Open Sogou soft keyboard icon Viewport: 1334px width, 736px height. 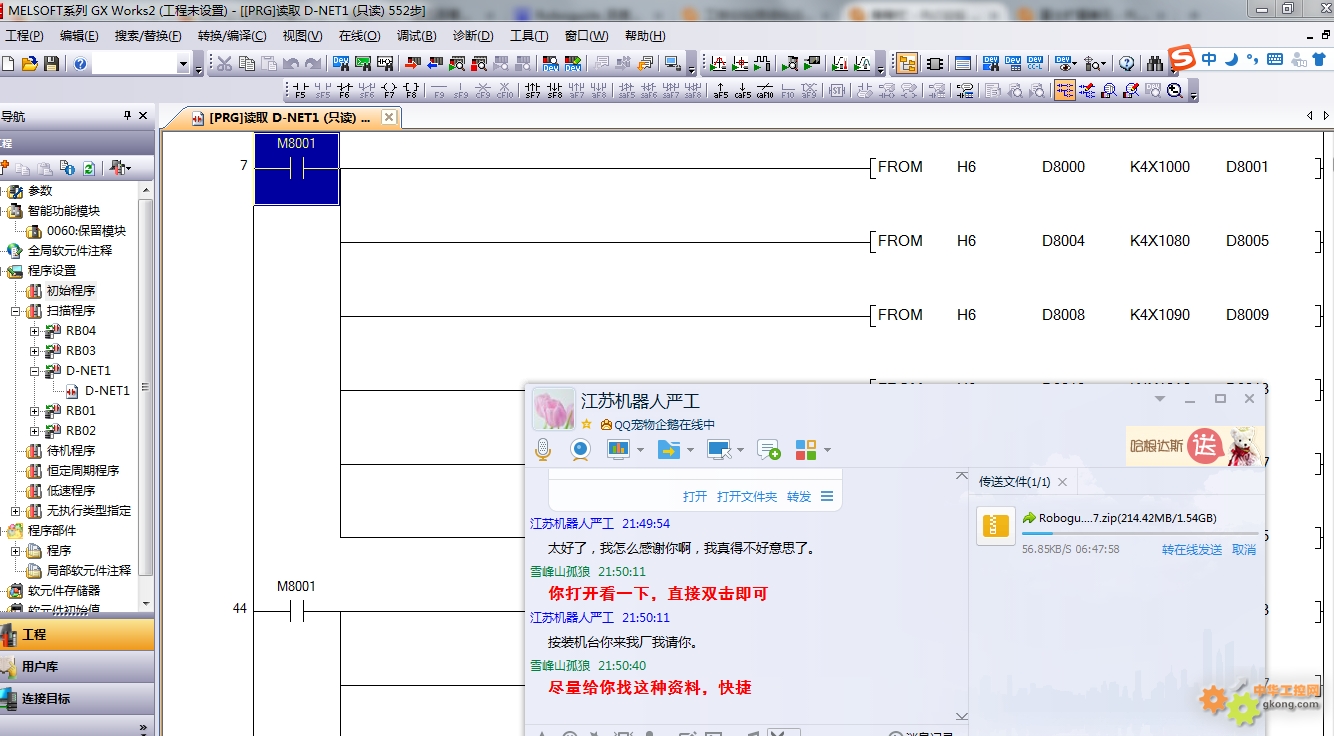point(1275,59)
